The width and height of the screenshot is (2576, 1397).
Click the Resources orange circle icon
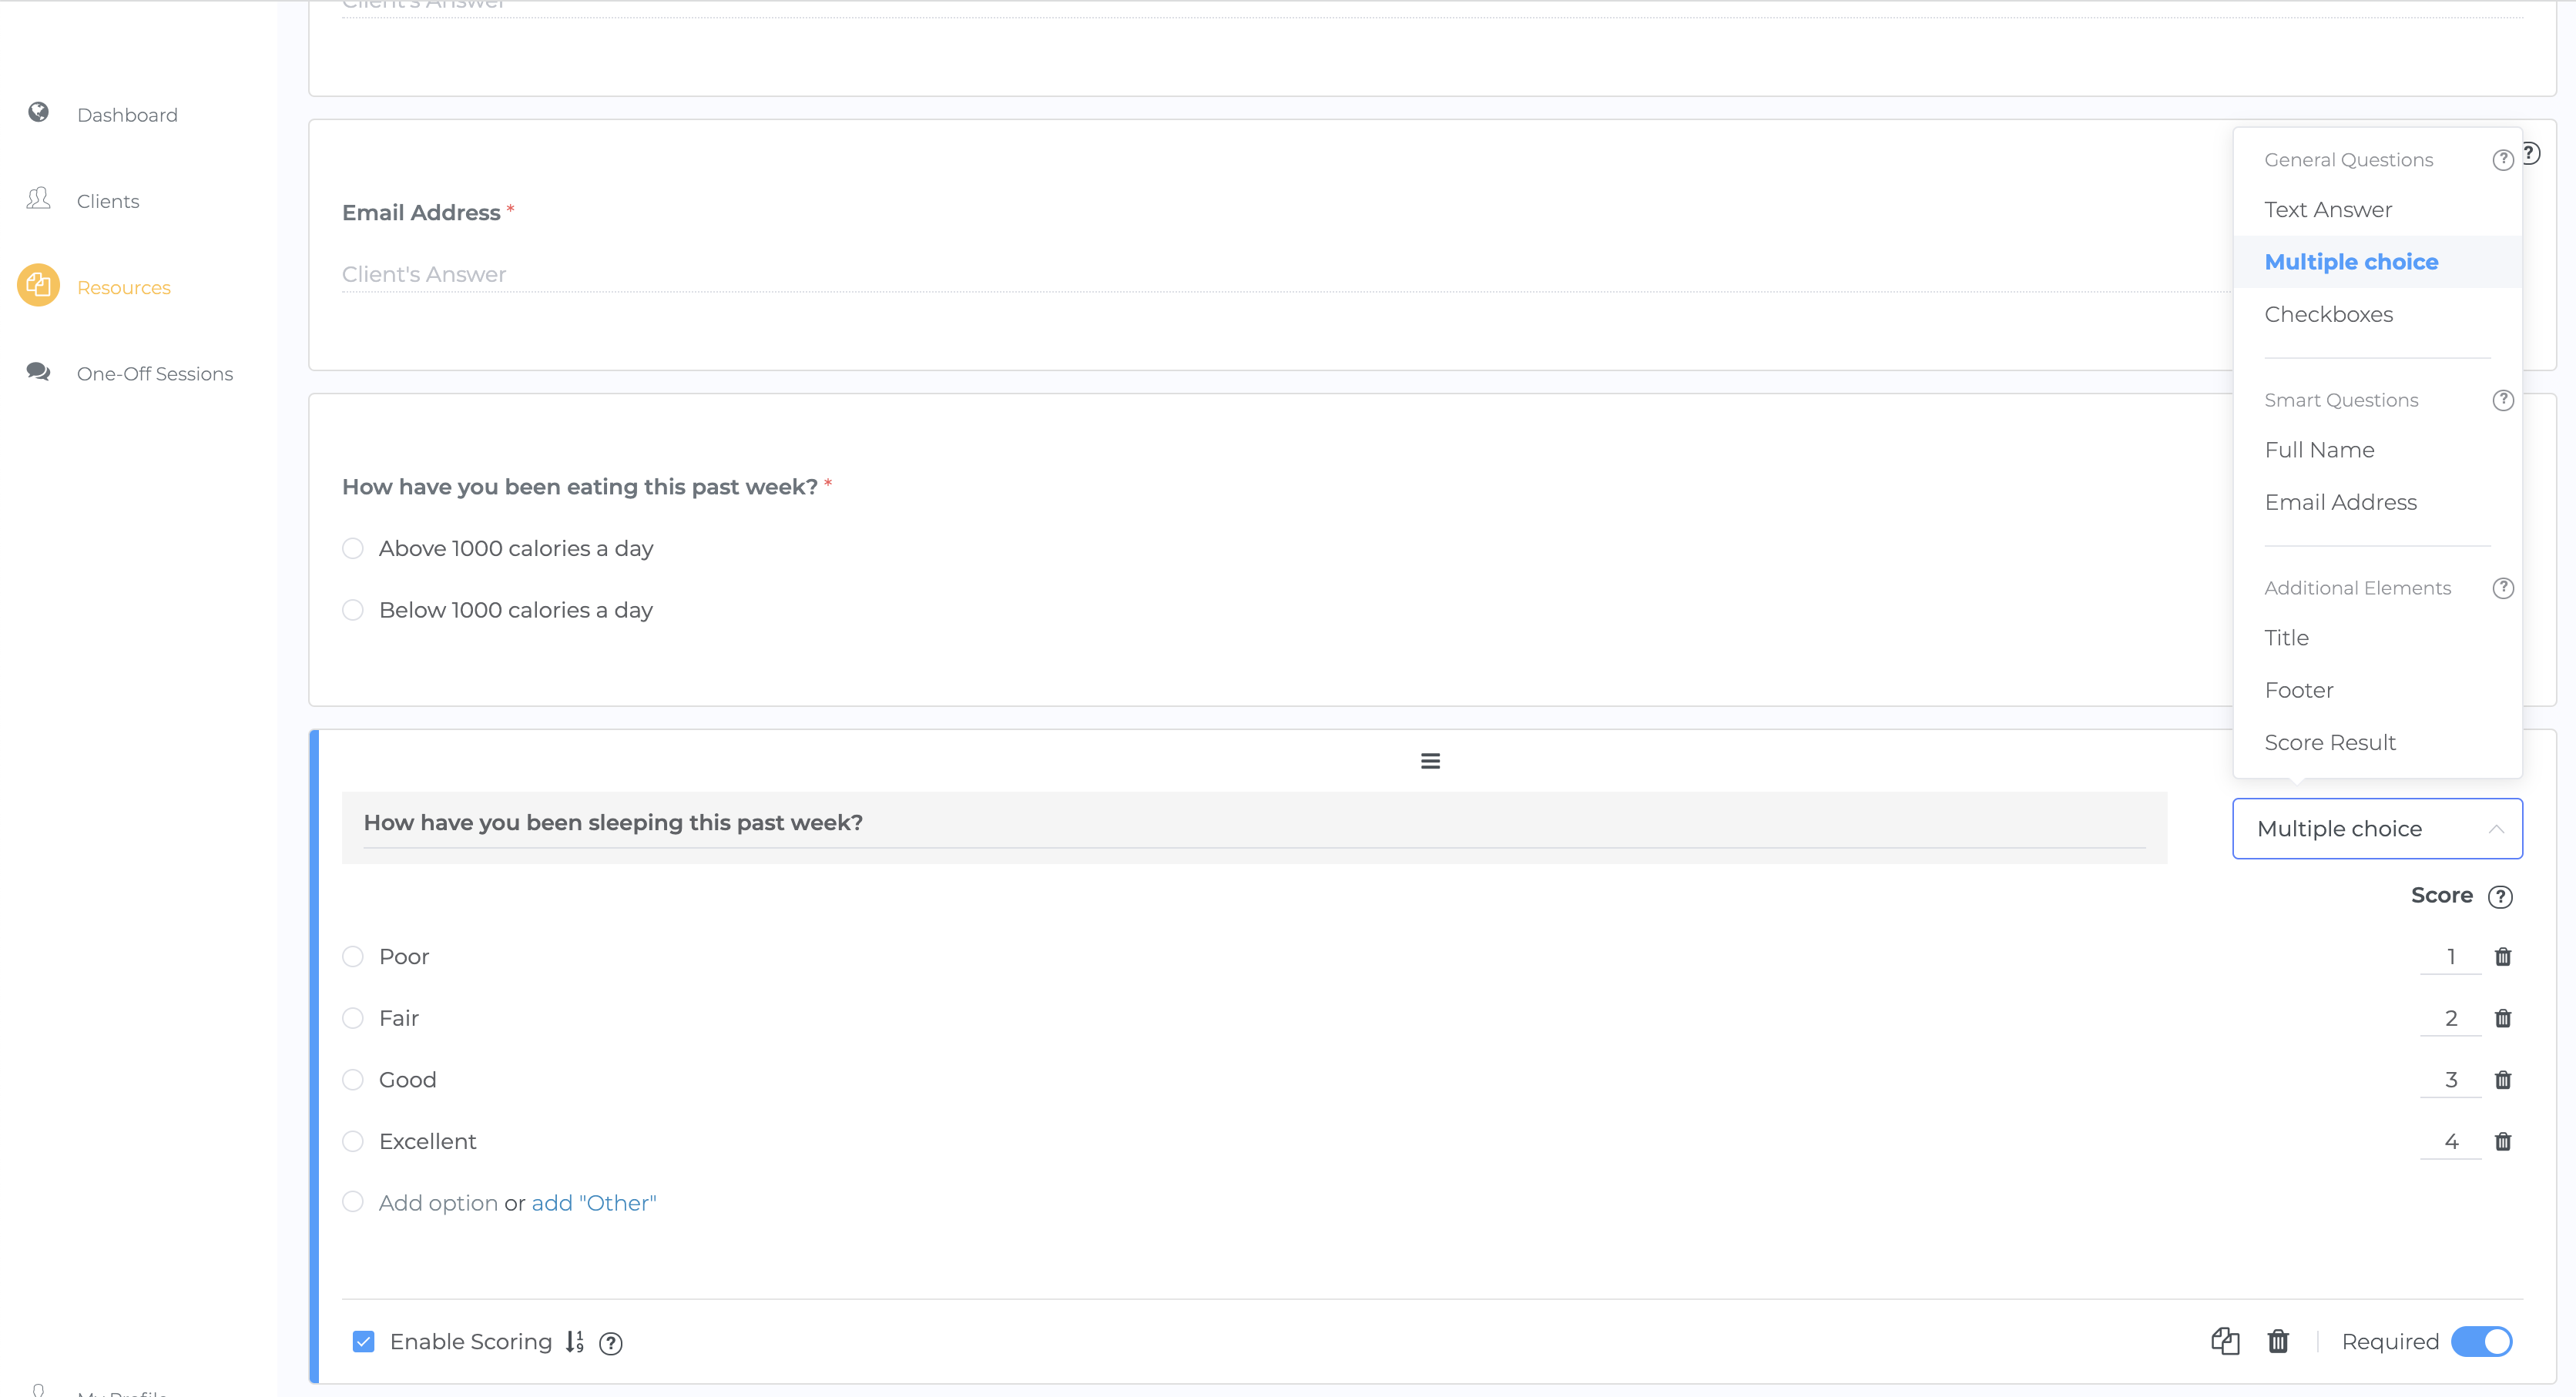[x=38, y=286]
